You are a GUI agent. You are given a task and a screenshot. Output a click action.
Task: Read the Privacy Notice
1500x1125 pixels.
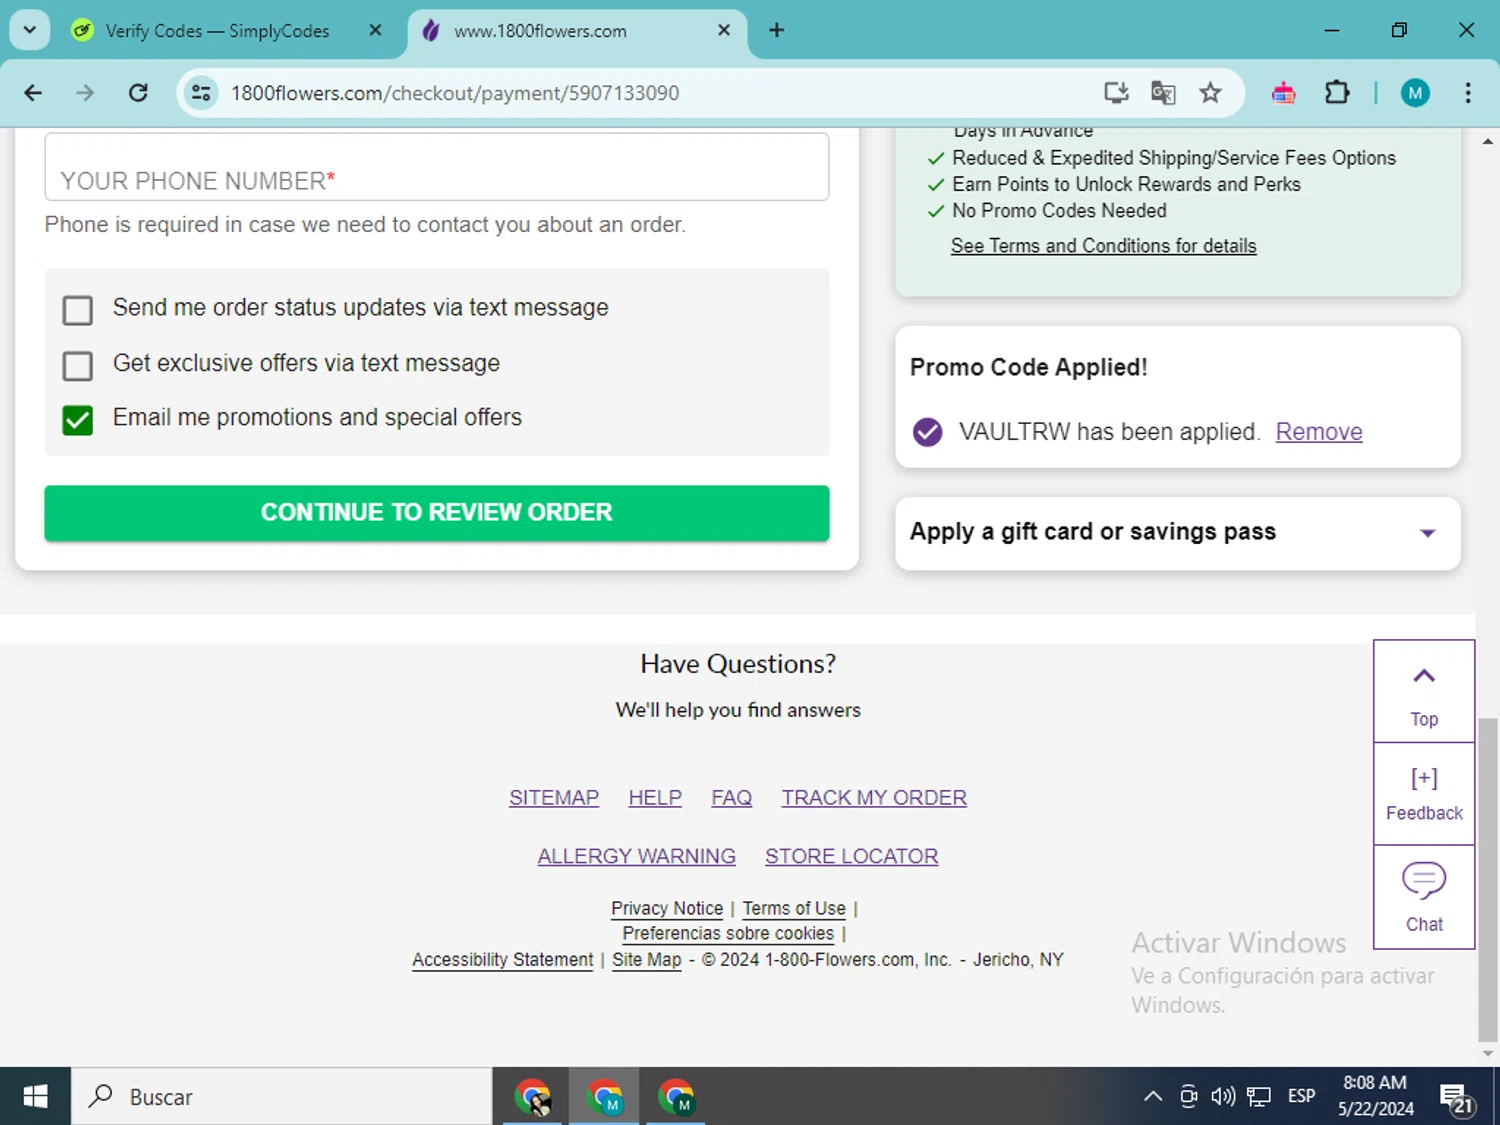point(667,908)
